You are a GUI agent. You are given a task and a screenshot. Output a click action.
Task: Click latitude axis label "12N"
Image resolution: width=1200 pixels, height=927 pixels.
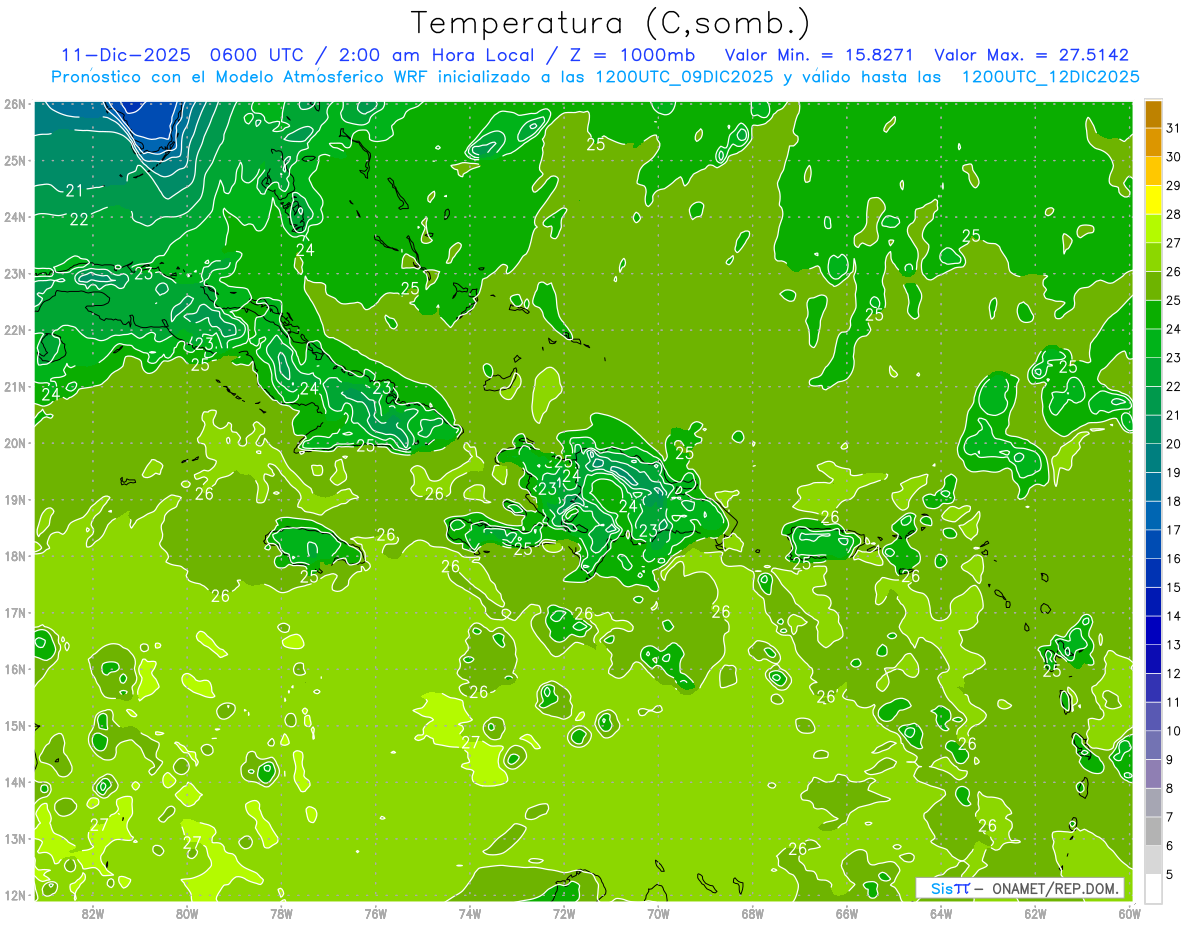(x=15, y=895)
